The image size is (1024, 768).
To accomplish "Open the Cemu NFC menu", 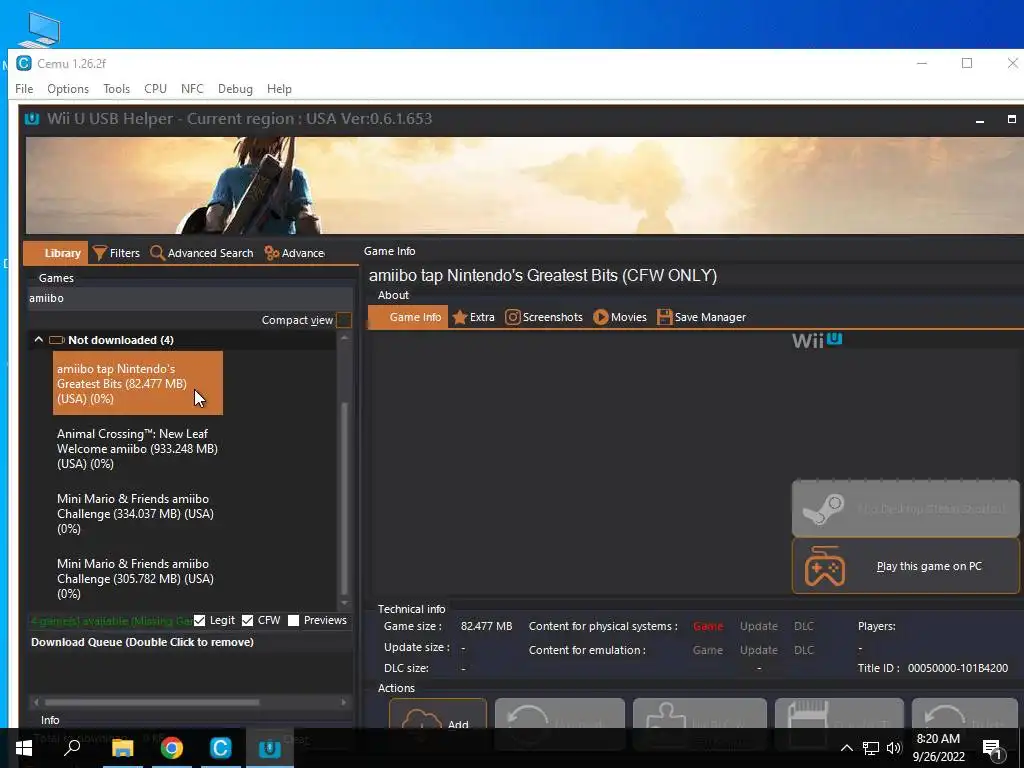I will pos(192,89).
